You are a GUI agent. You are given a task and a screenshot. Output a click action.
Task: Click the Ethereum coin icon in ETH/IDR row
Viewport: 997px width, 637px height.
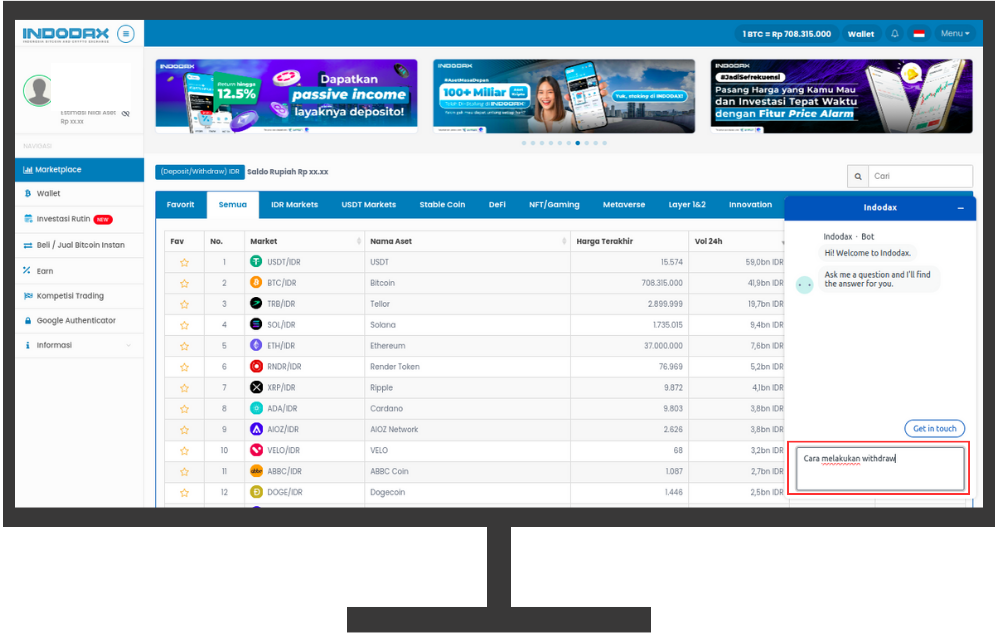256,346
